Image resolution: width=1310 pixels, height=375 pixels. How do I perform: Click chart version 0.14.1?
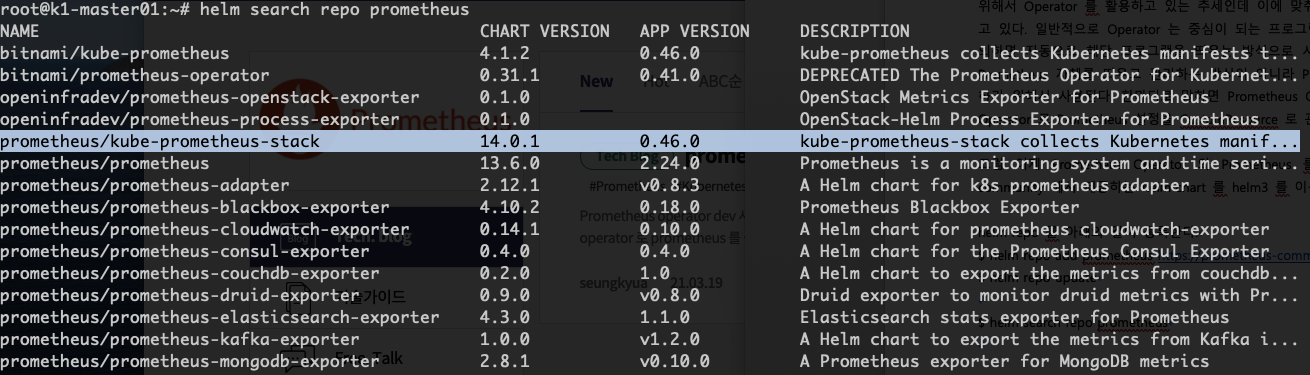click(x=510, y=229)
